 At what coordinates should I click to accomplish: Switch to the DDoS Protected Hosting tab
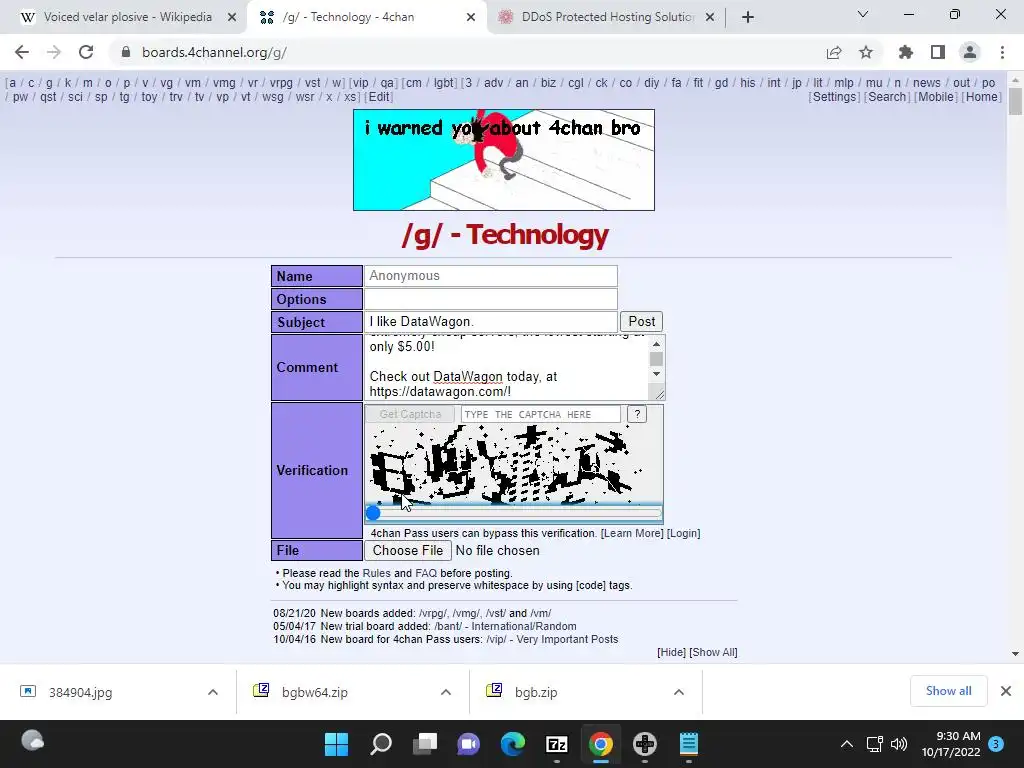[x=606, y=17]
